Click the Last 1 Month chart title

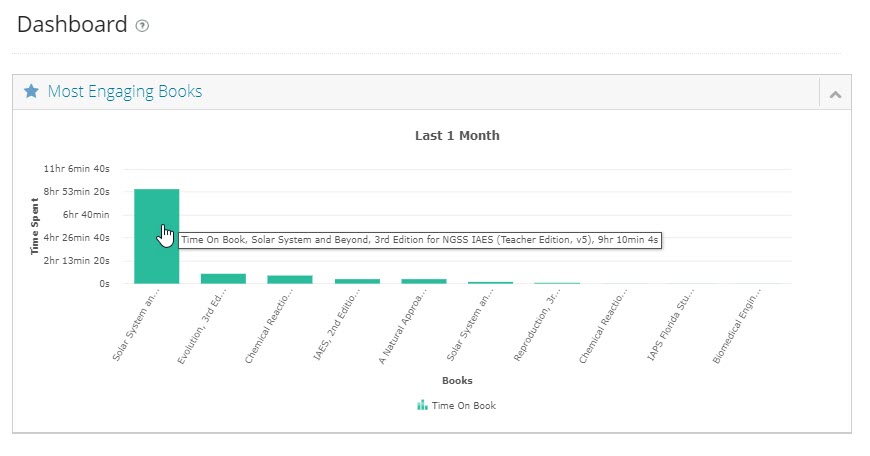pos(457,136)
